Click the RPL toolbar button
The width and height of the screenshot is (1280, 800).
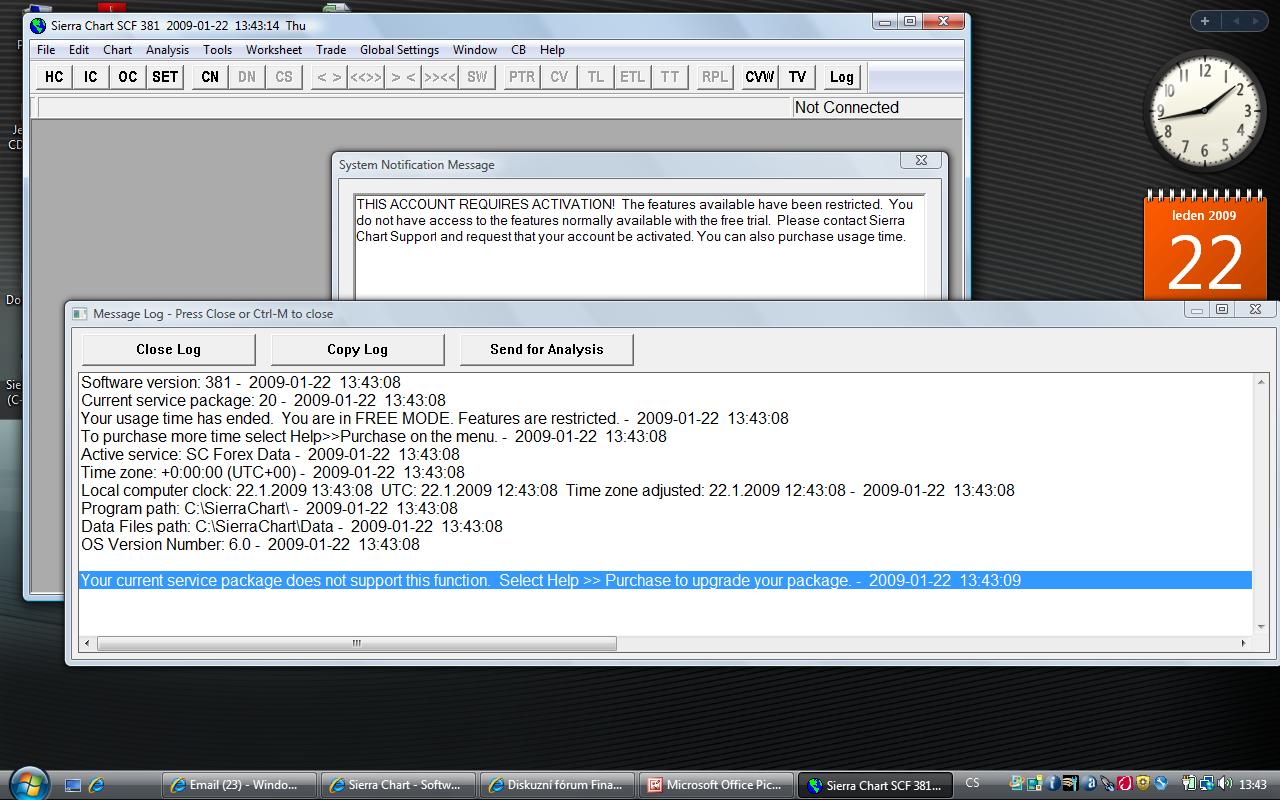(715, 77)
